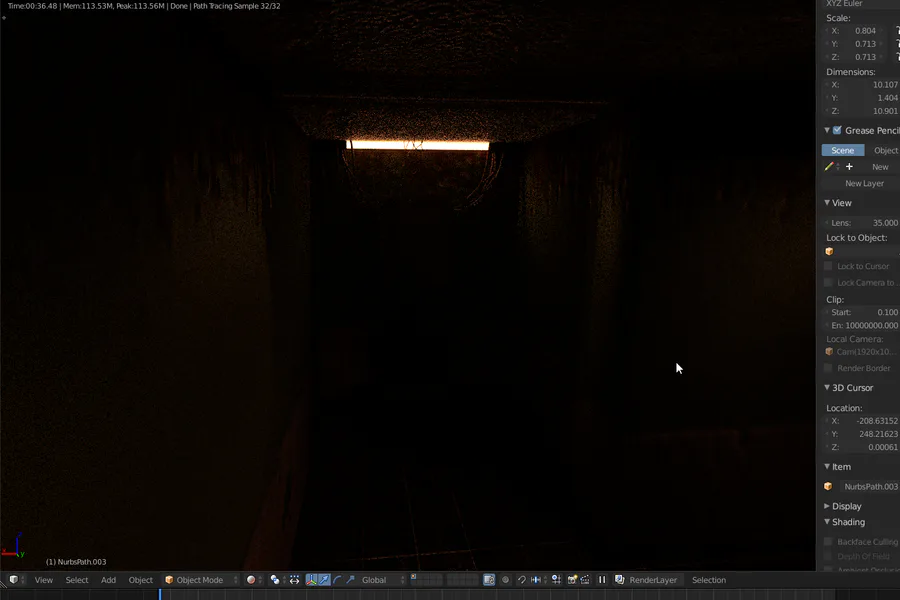Open the Global orientation dropdown
Image resolution: width=900 pixels, height=600 pixels.
tap(382, 580)
